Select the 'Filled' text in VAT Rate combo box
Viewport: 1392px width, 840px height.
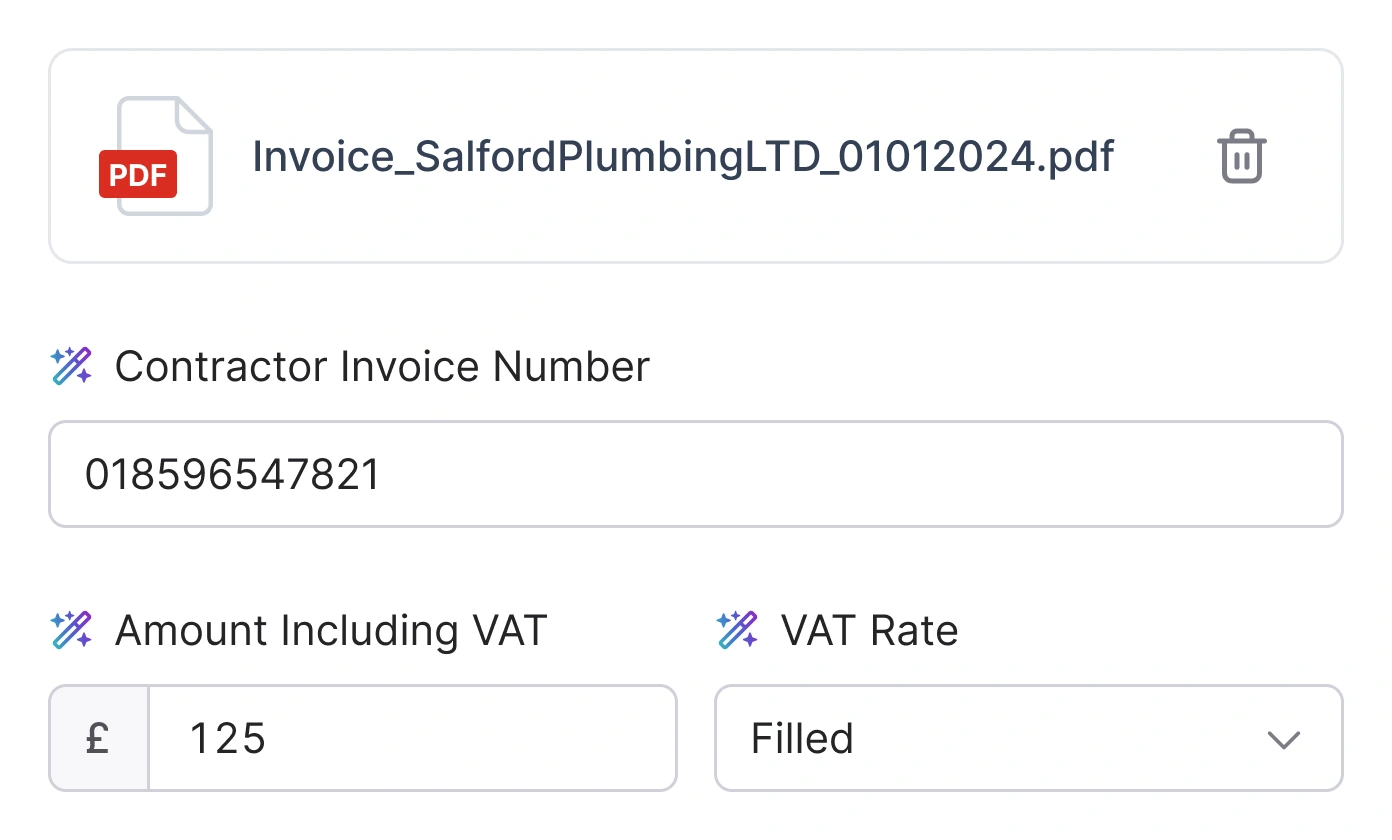coord(802,739)
